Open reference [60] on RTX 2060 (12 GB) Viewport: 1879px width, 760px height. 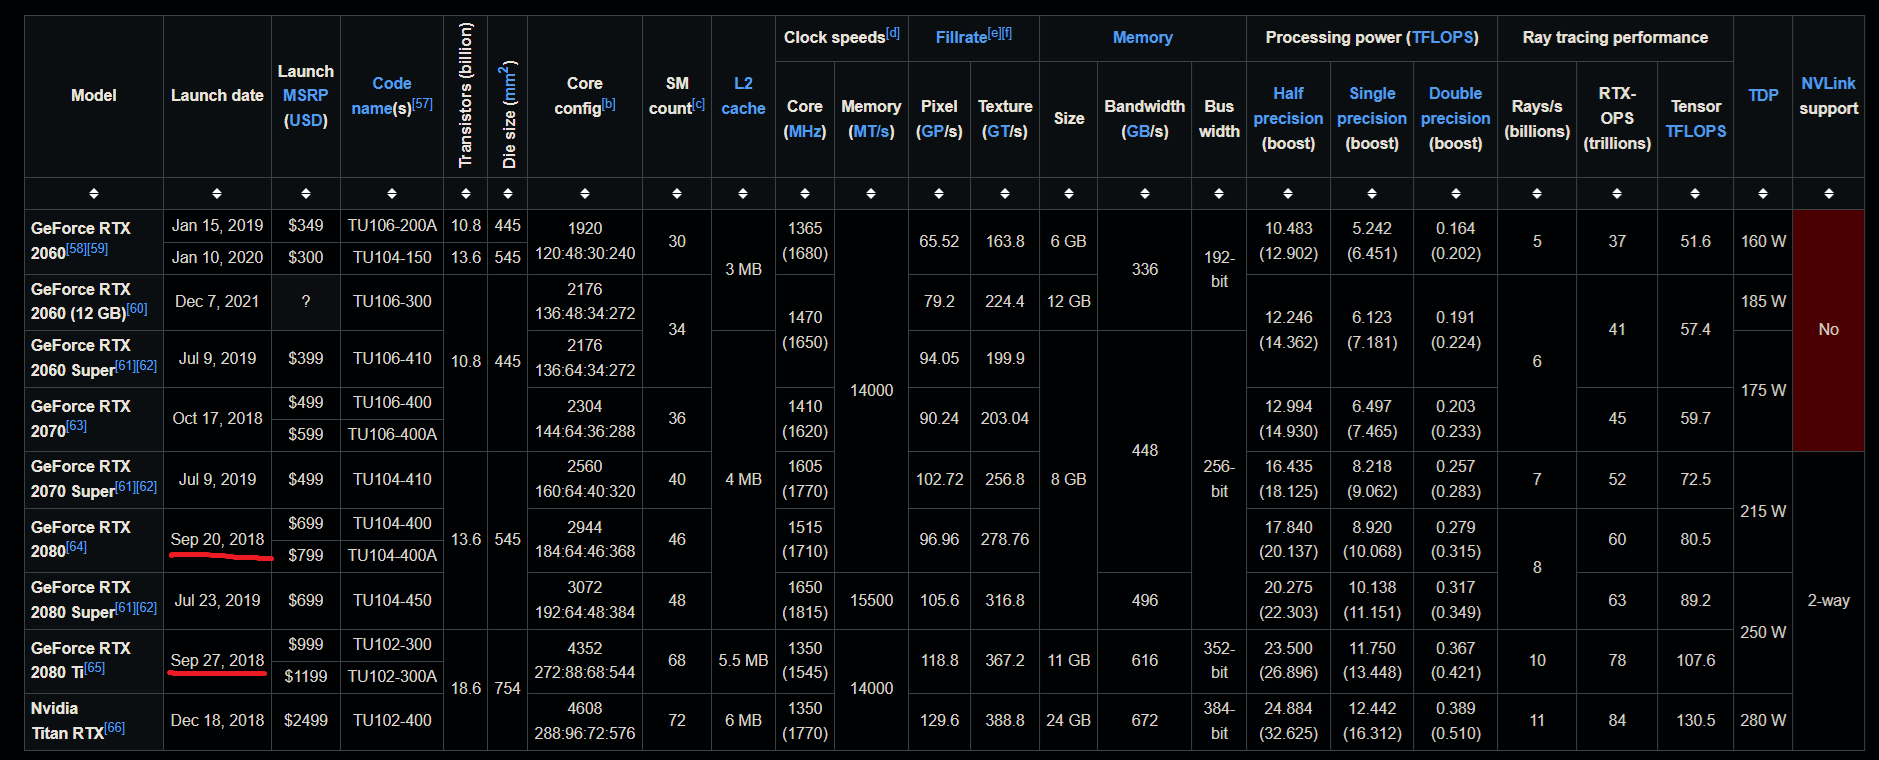point(137,309)
